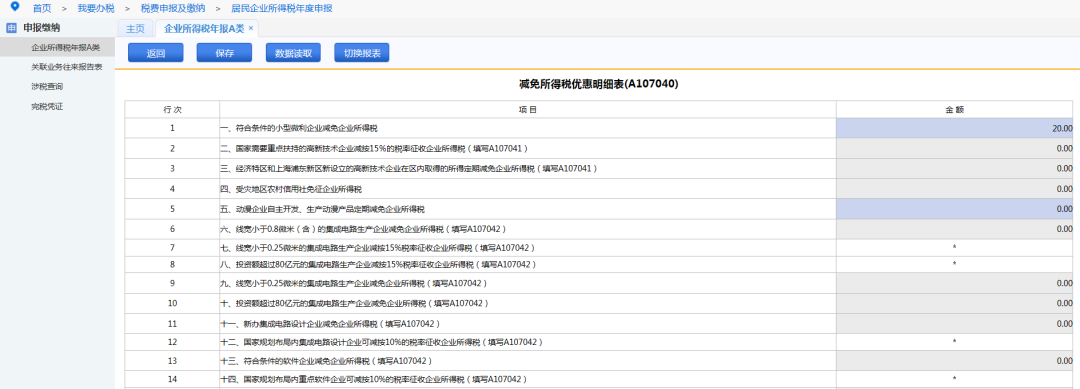Click the 切换报表 button
Image resolution: width=1080 pixels, height=389 pixels.
(x=362, y=53)
